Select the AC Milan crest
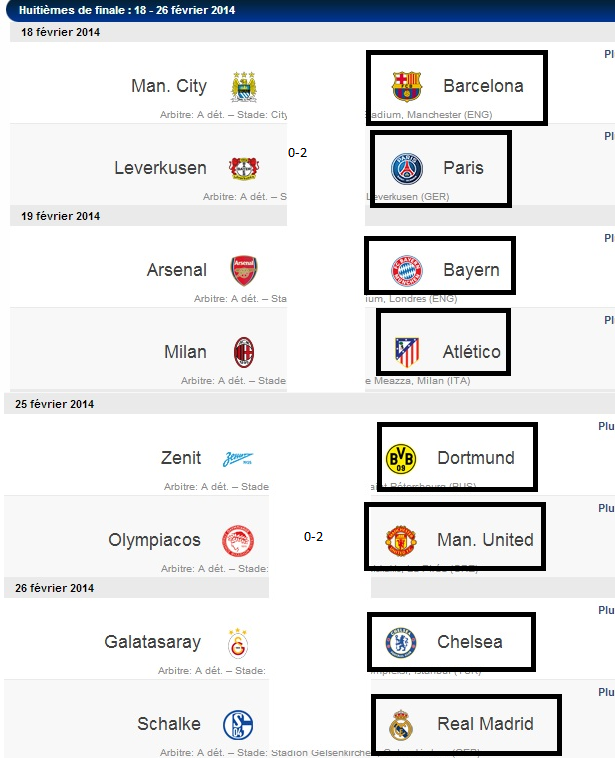Image resolution: width=616 pixels, height=758 pixels. coord(244,352)
